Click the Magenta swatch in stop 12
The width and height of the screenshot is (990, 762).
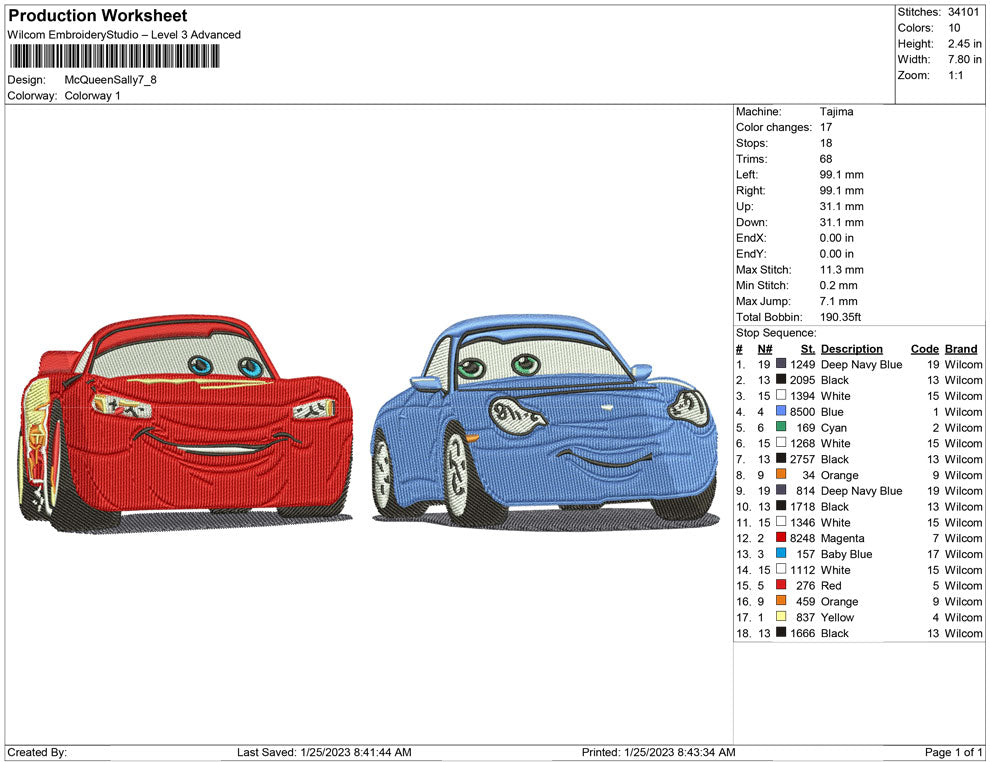click(x=781, y=538)
